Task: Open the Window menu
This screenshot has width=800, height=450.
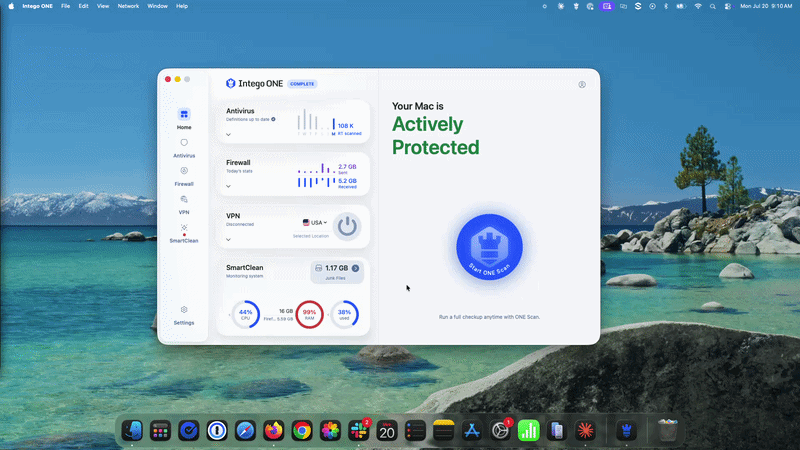Action: (x=157, y=6)
